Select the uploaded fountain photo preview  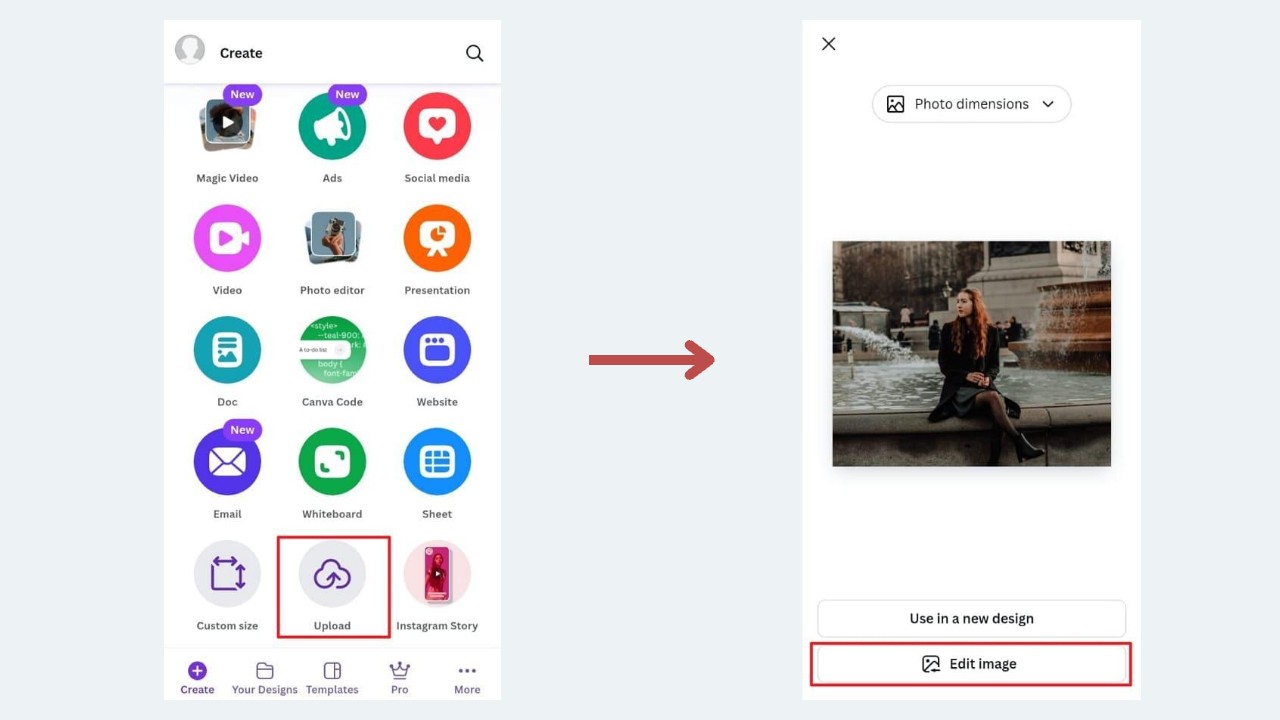(x=971, y=353)
